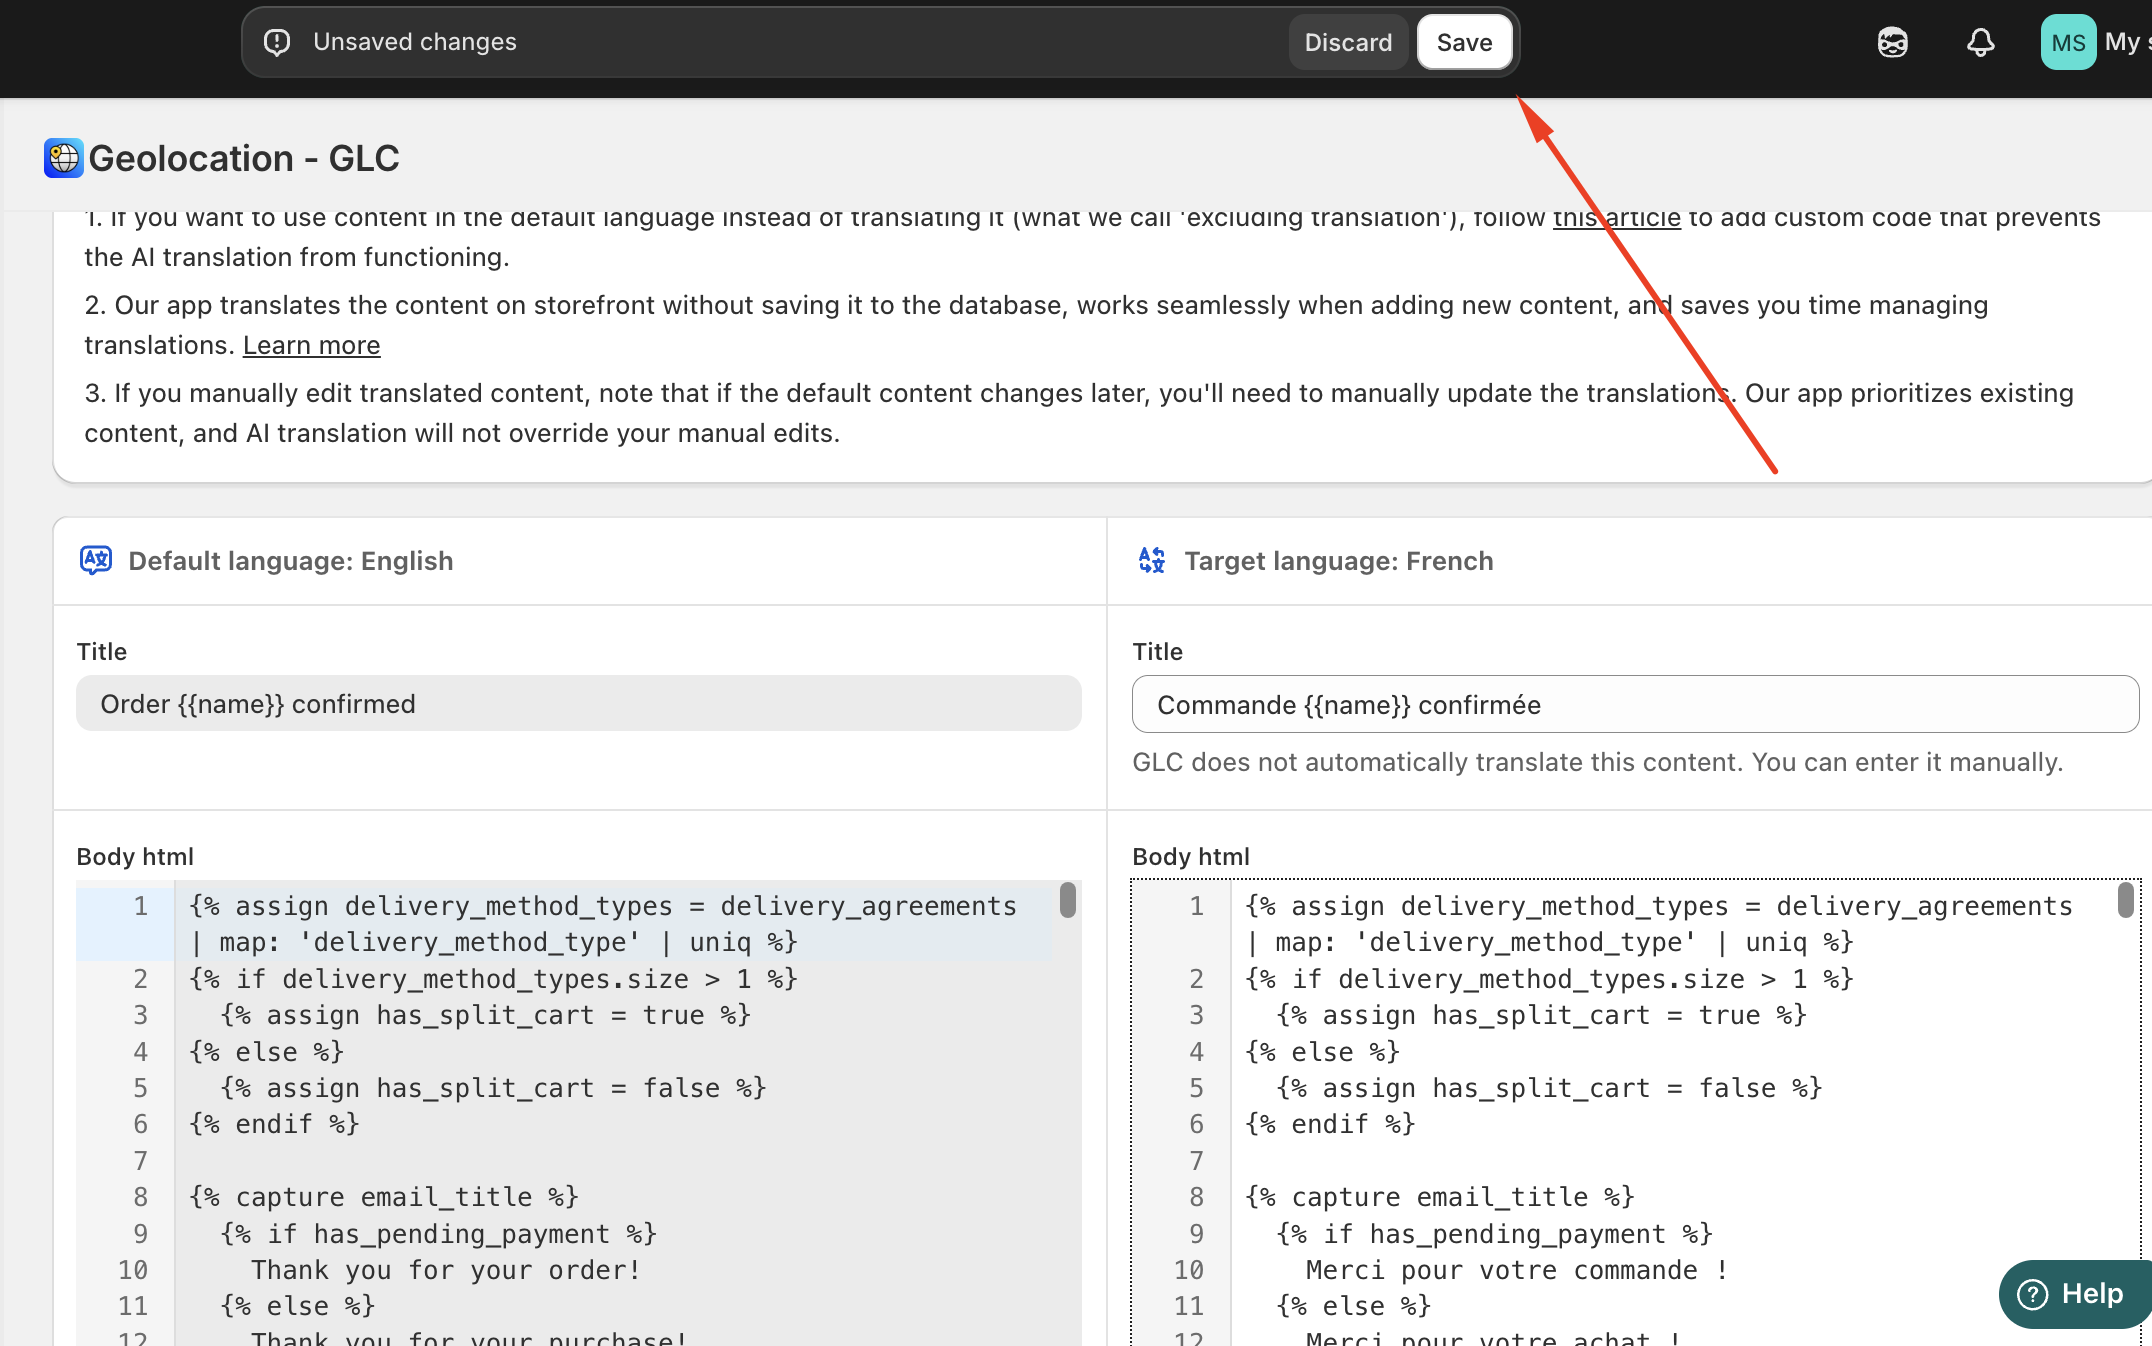Click the English body html scrollbar
2152x1346 pixels.
tap(1068, 900)
